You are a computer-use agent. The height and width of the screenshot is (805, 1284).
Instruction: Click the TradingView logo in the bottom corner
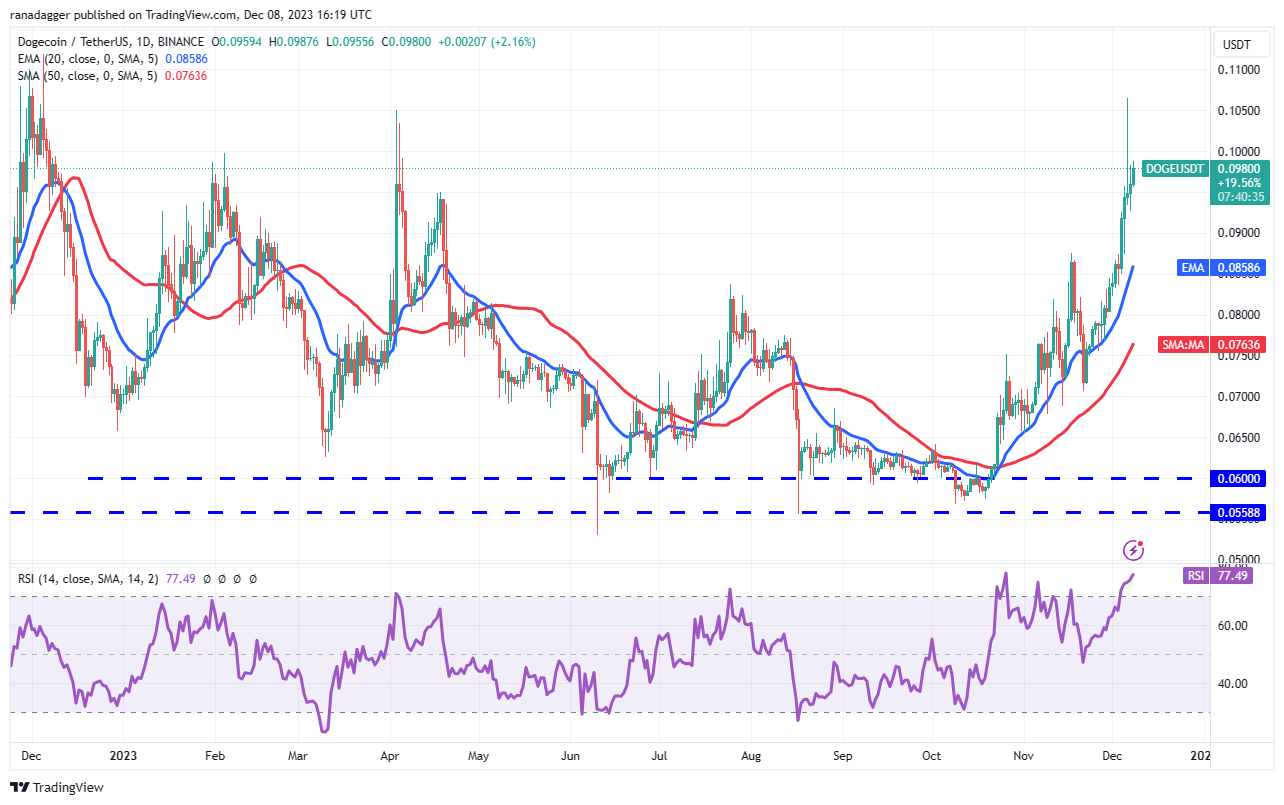[57, 787]
